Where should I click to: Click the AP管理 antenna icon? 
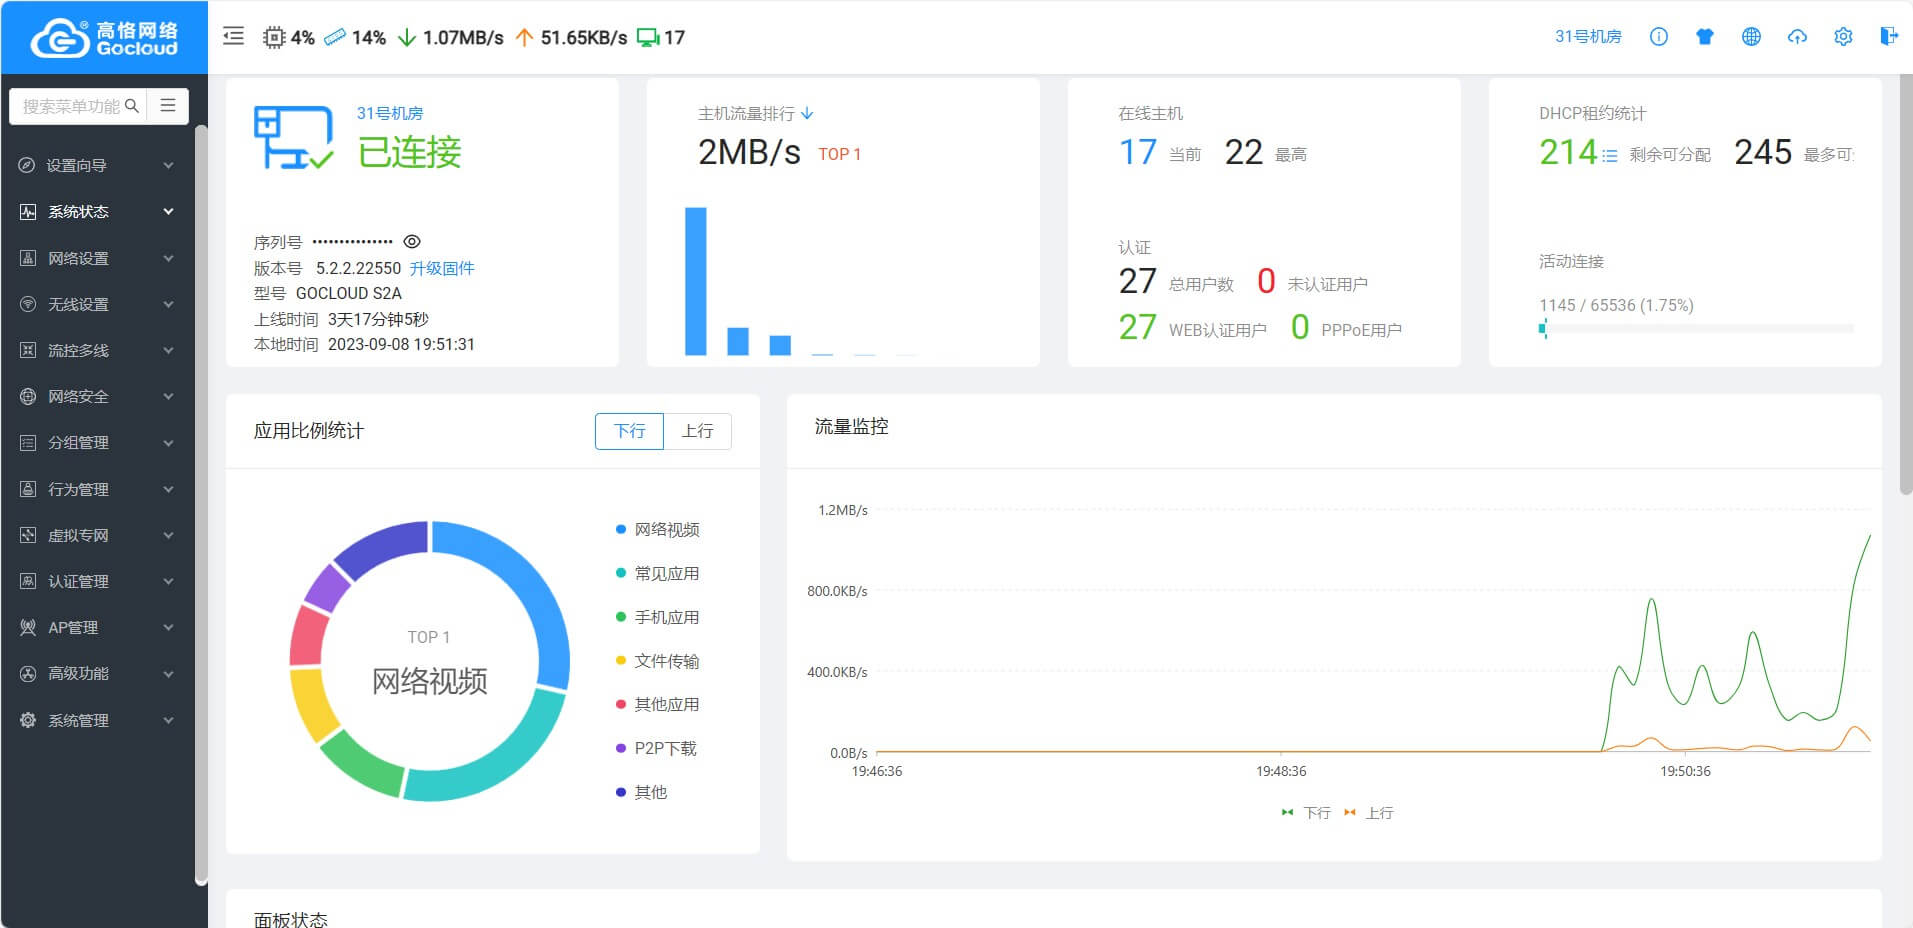pyautogui.click(x=28, y=627)
